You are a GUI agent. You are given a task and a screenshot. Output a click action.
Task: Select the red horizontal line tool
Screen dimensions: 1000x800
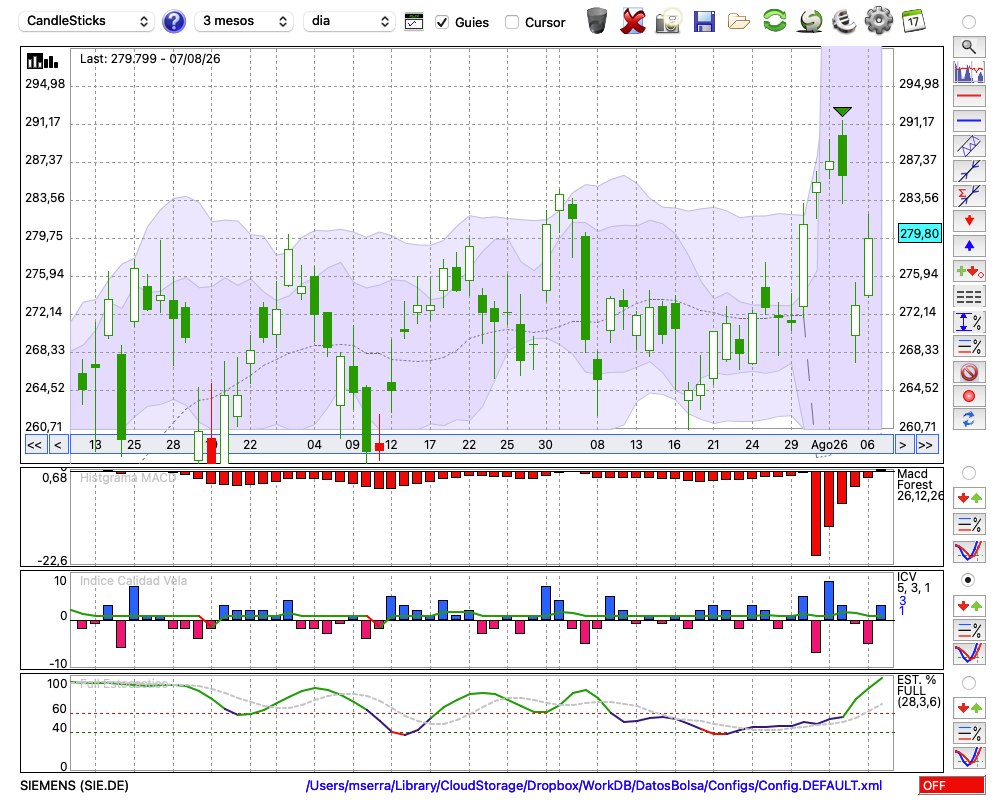[x=969, y=96]
